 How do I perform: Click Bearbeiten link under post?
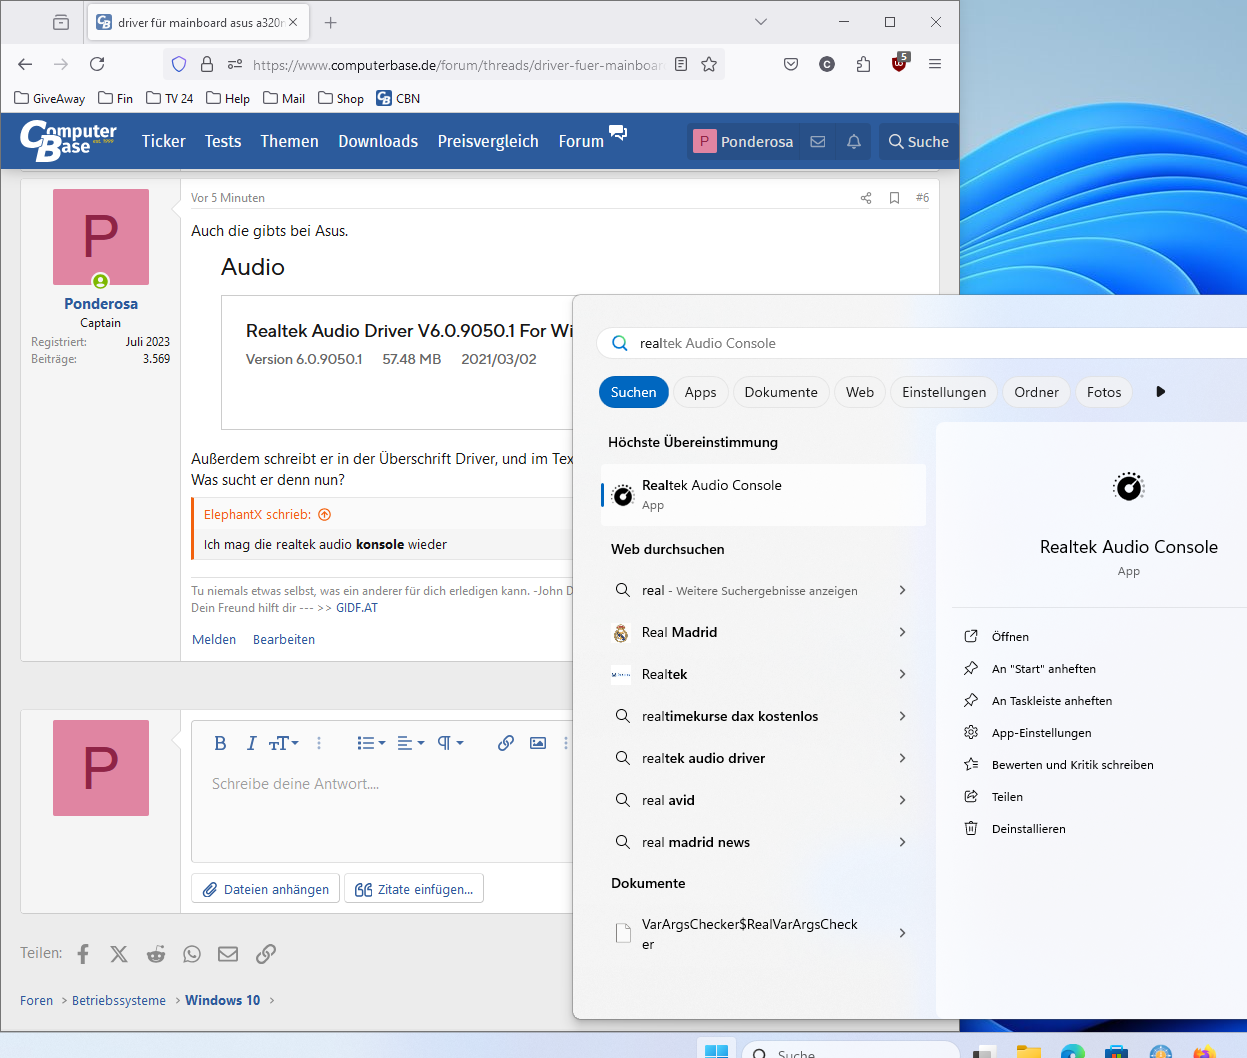284,640
